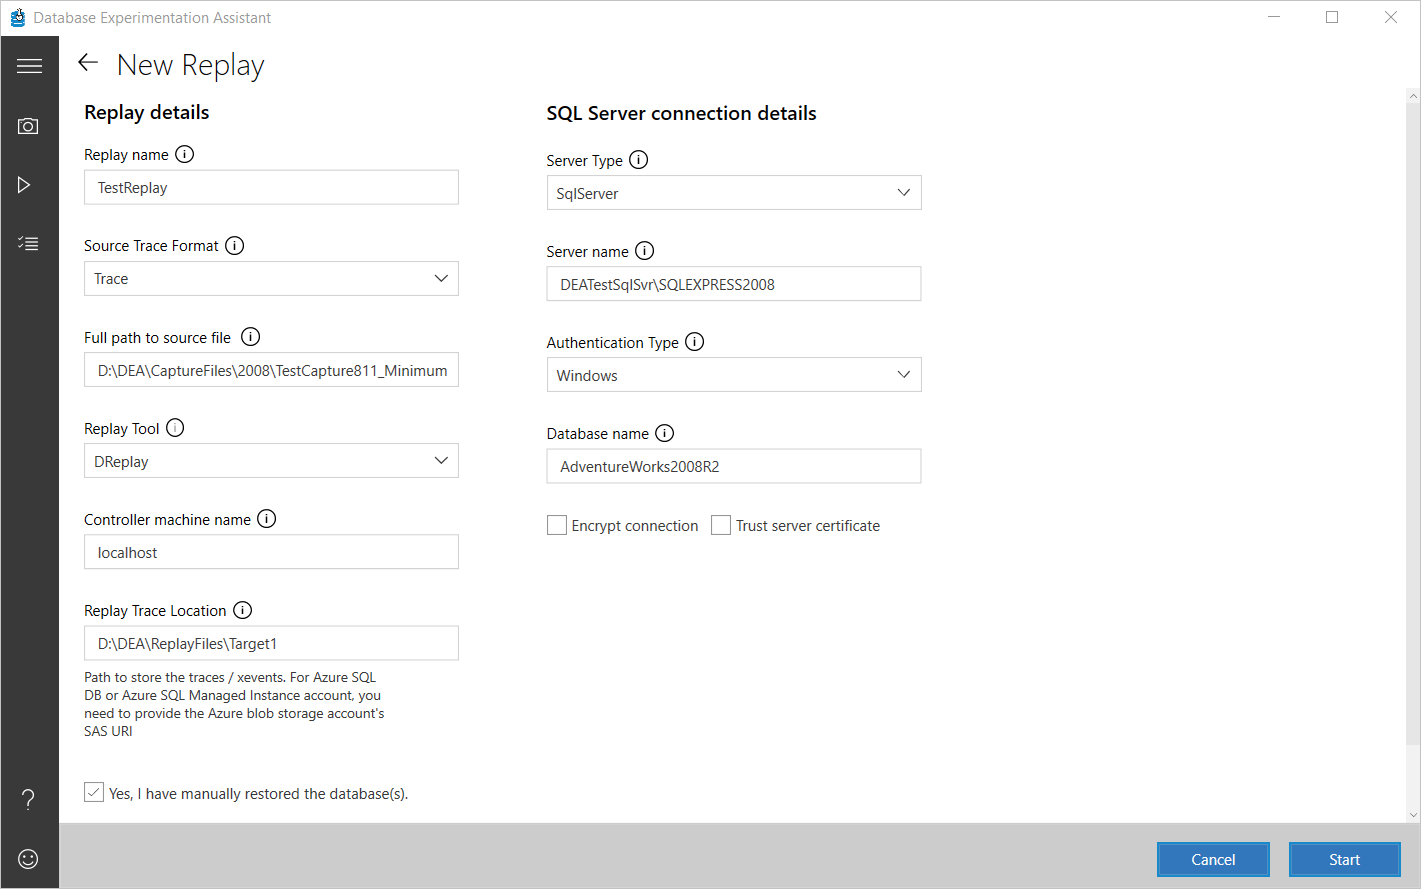Toggle the Encrypt connection checkbox
1421x889 pixels.
[557, 525]
